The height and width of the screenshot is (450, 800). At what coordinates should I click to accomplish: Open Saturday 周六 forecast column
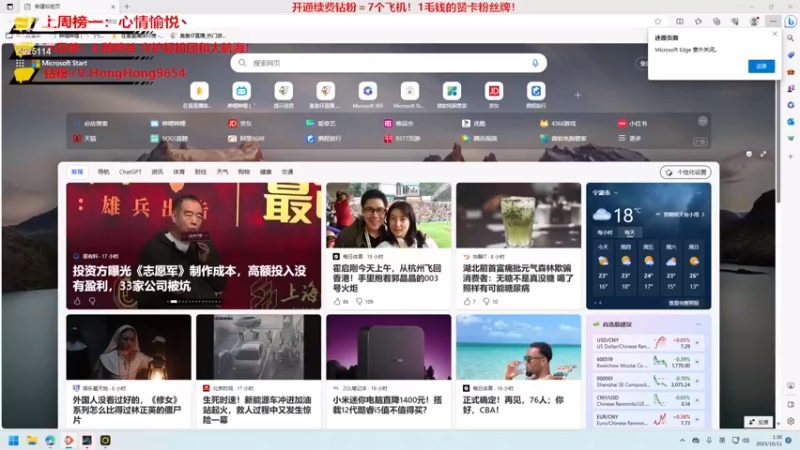point(671,267)
